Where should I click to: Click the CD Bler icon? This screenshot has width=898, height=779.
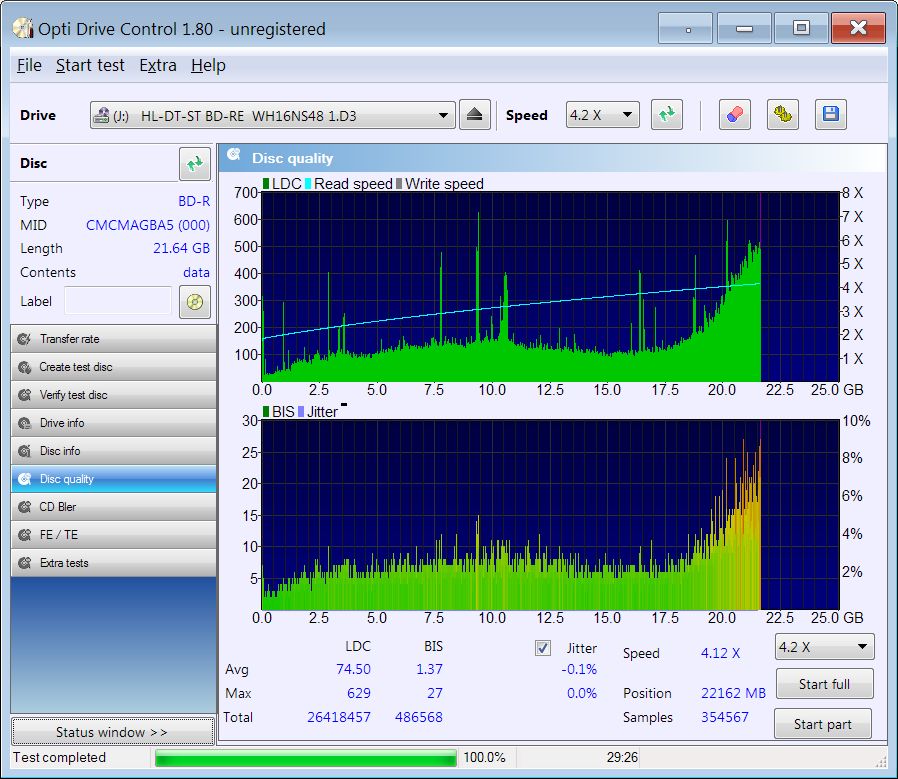(24, 507)
